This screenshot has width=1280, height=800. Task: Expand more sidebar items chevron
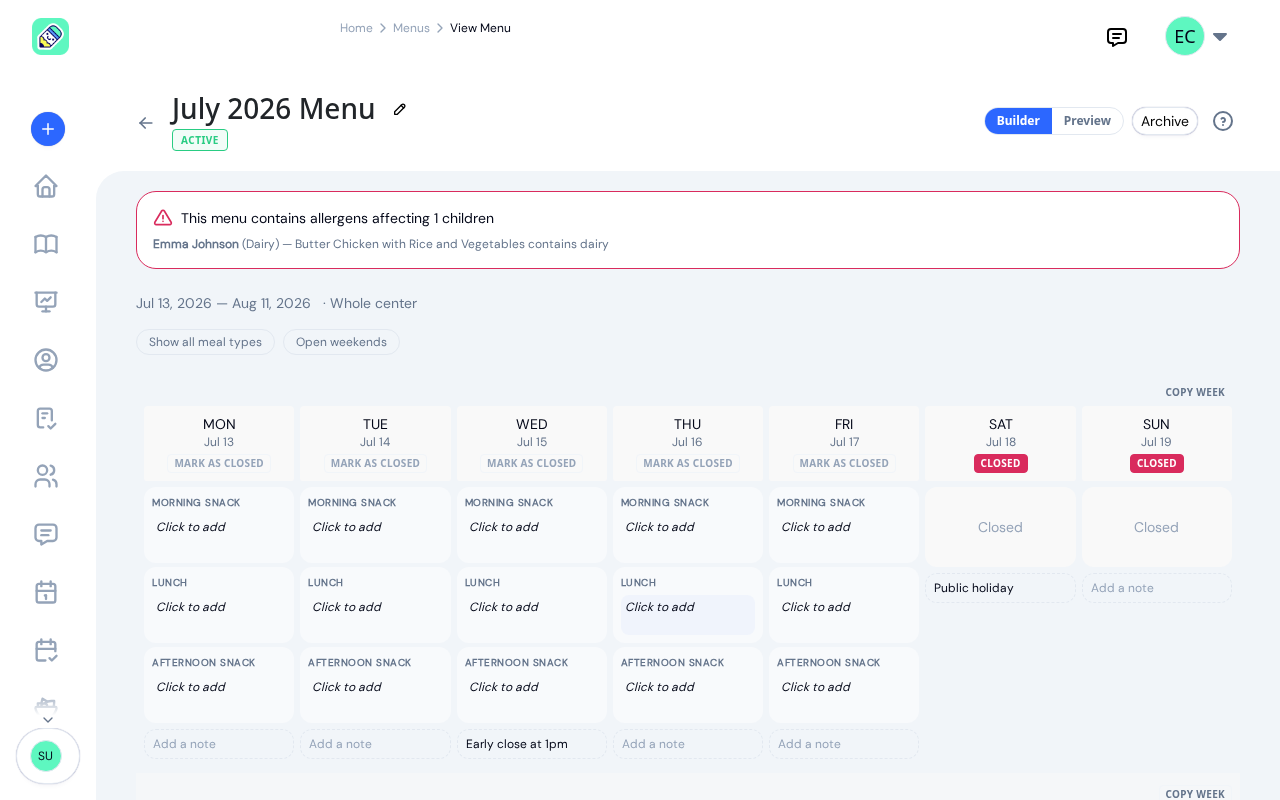(48, 720)
